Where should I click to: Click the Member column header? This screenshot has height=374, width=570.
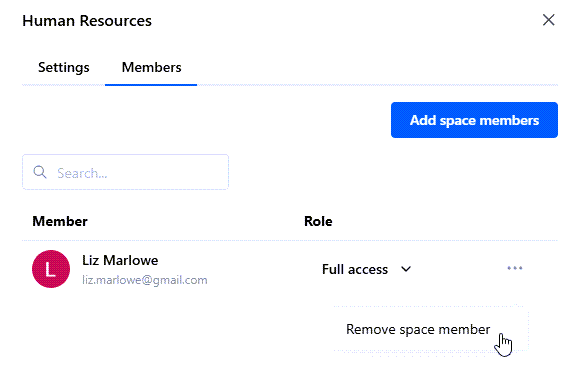coord(60,221)
